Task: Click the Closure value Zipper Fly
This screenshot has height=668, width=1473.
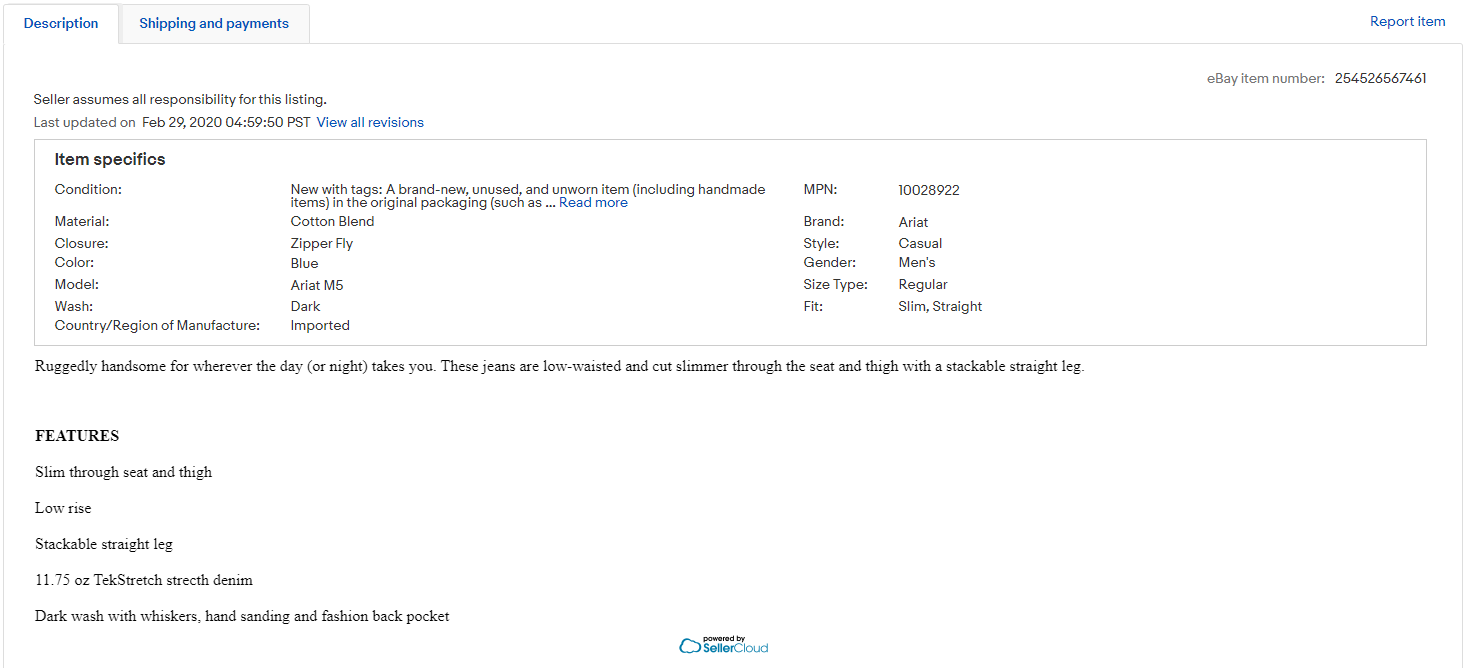Action: (322, 243)
